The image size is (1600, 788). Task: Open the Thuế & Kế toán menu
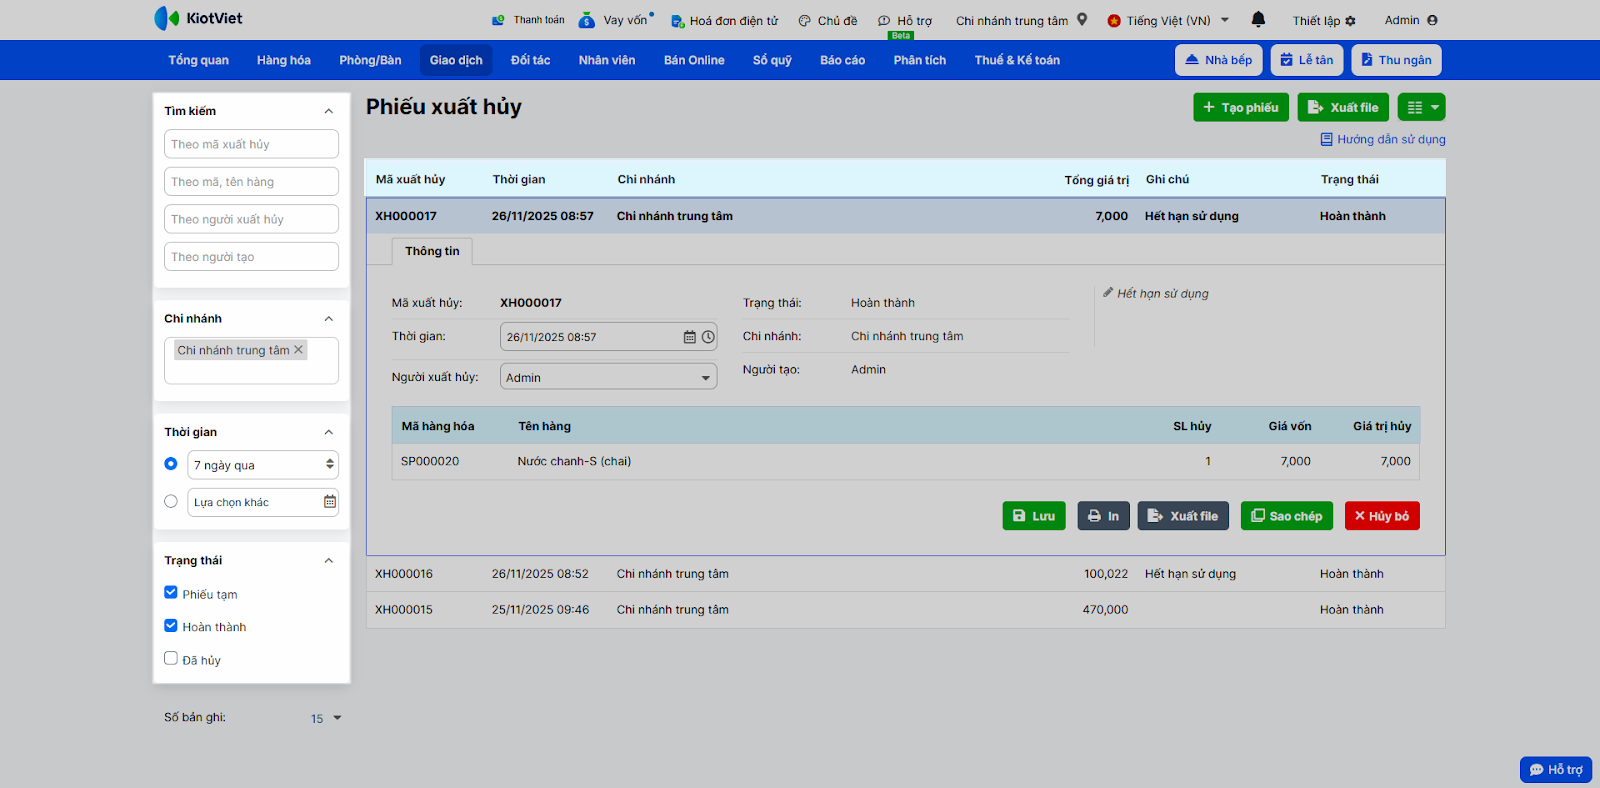(x=1017, y=60)
